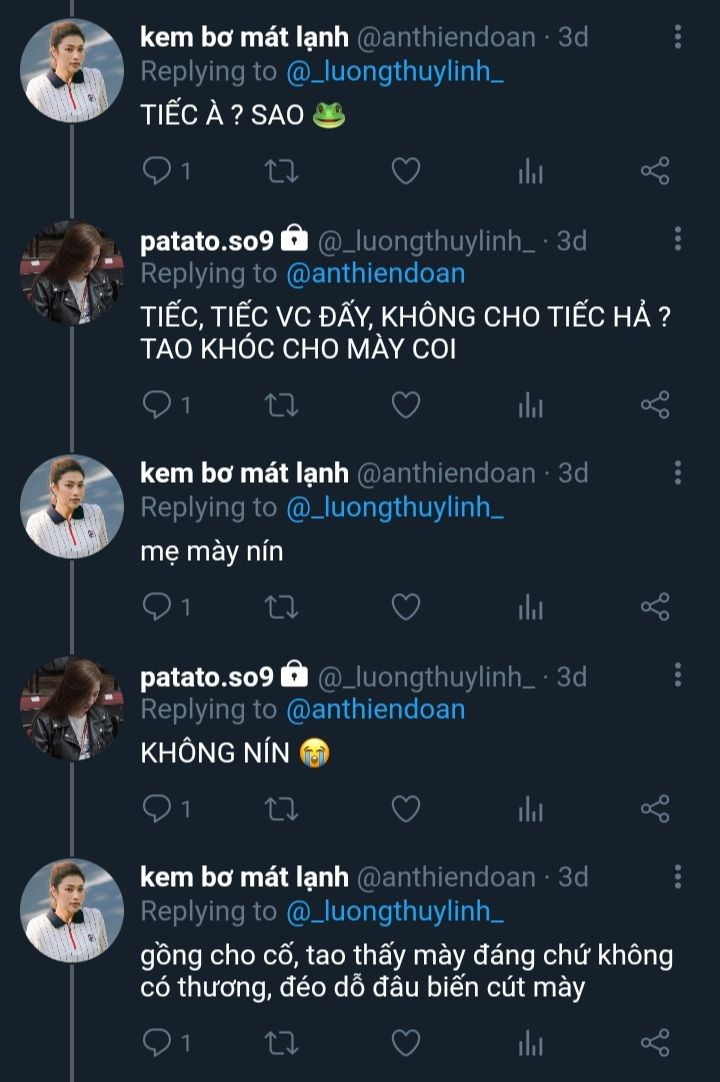Retweet the "TIẾC À ? SAO" tweet
The image size is (720, 1082).
[281, 172]
